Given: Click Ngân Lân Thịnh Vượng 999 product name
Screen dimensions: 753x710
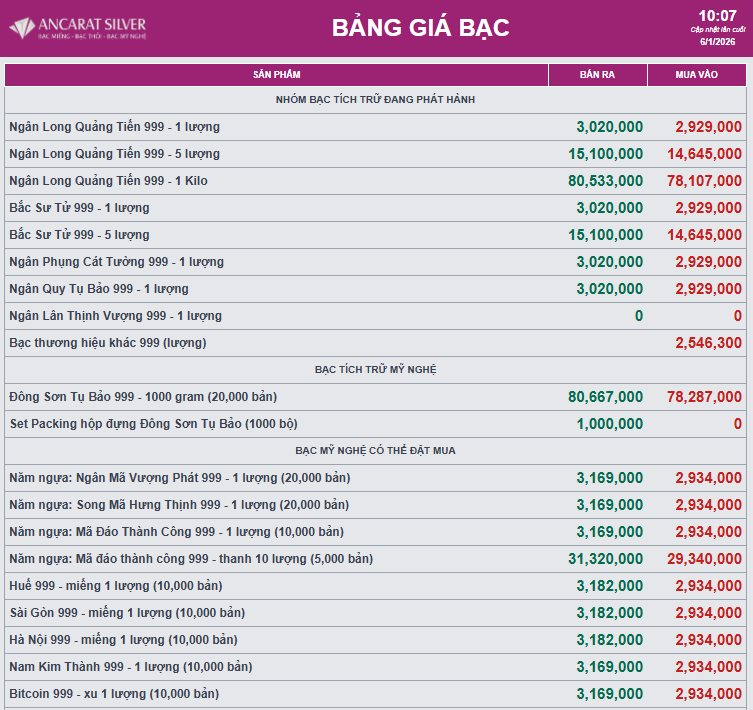Looking at the screenshot, I should [x=115, y=316].
